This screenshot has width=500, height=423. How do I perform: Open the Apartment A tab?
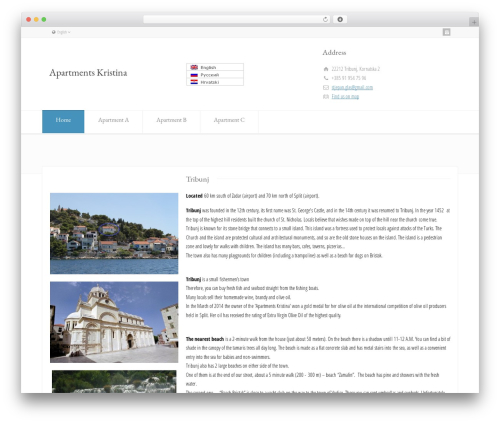tap(113, 121)
